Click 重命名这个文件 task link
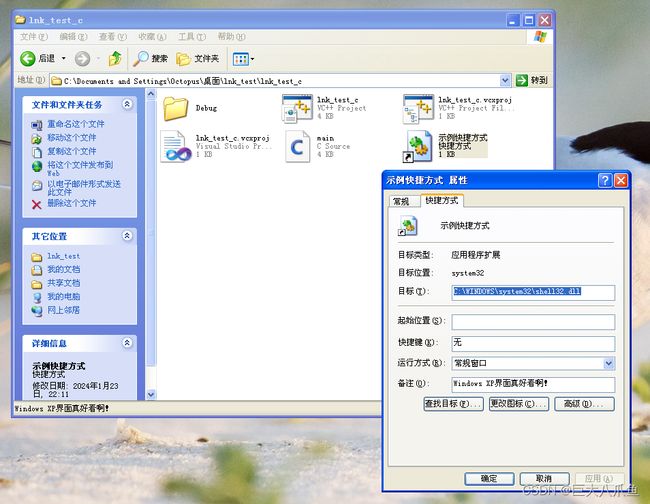 point(76,124)
